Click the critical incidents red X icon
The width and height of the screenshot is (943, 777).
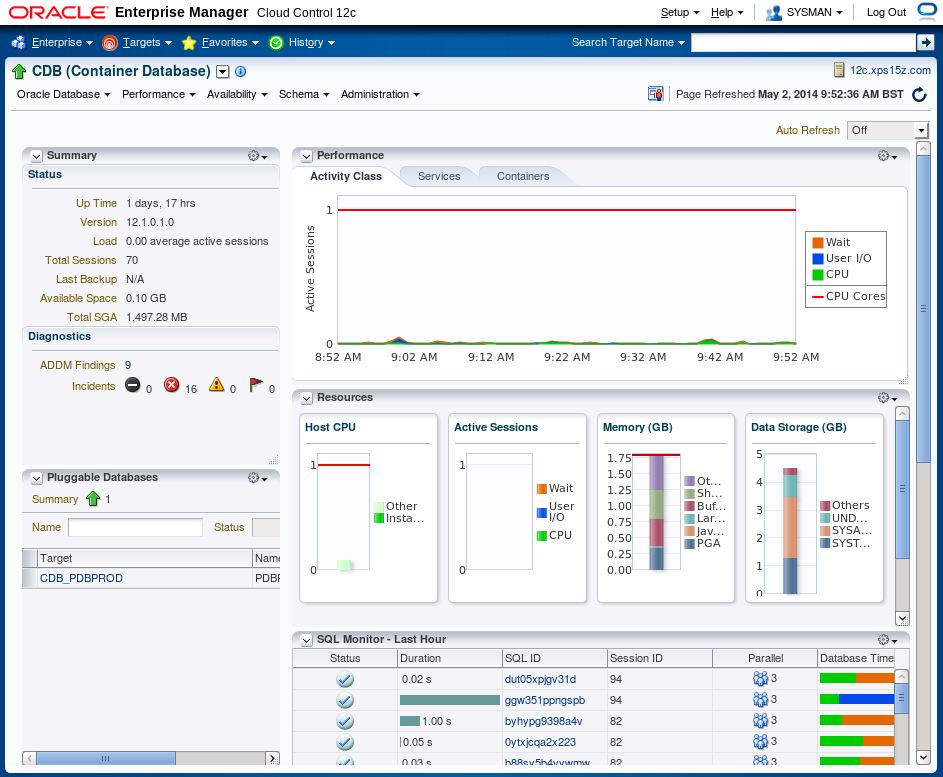click(x=172, y=385)
